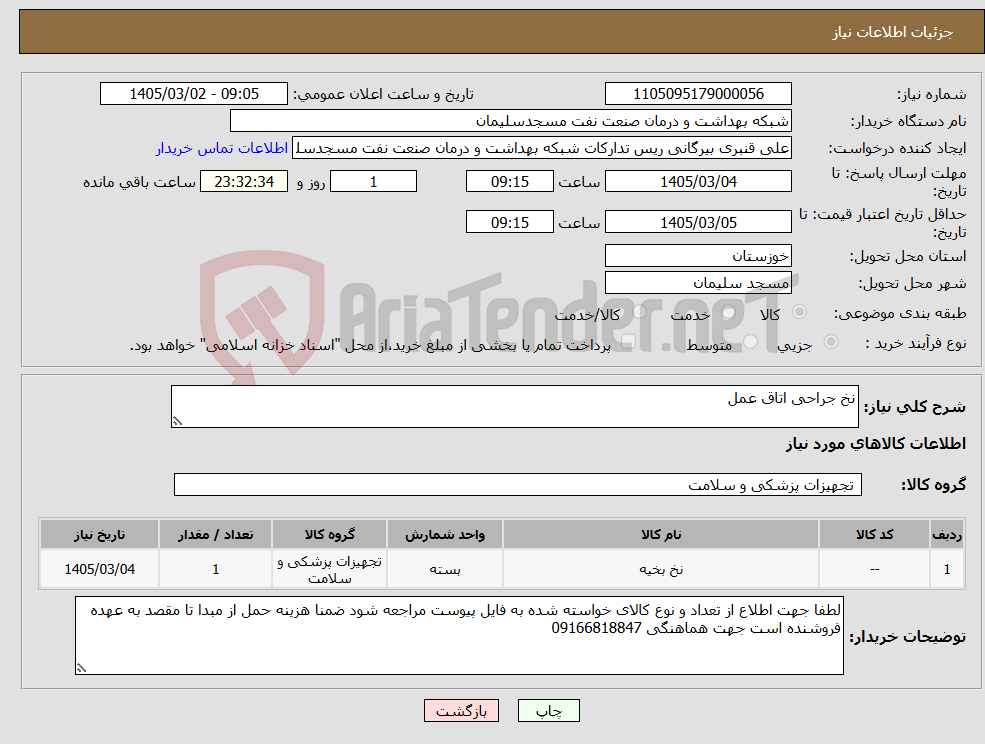Click price validity date 1405/03/05 field
This screenshot has width=985, height=744.
click(x=698, y=222)
